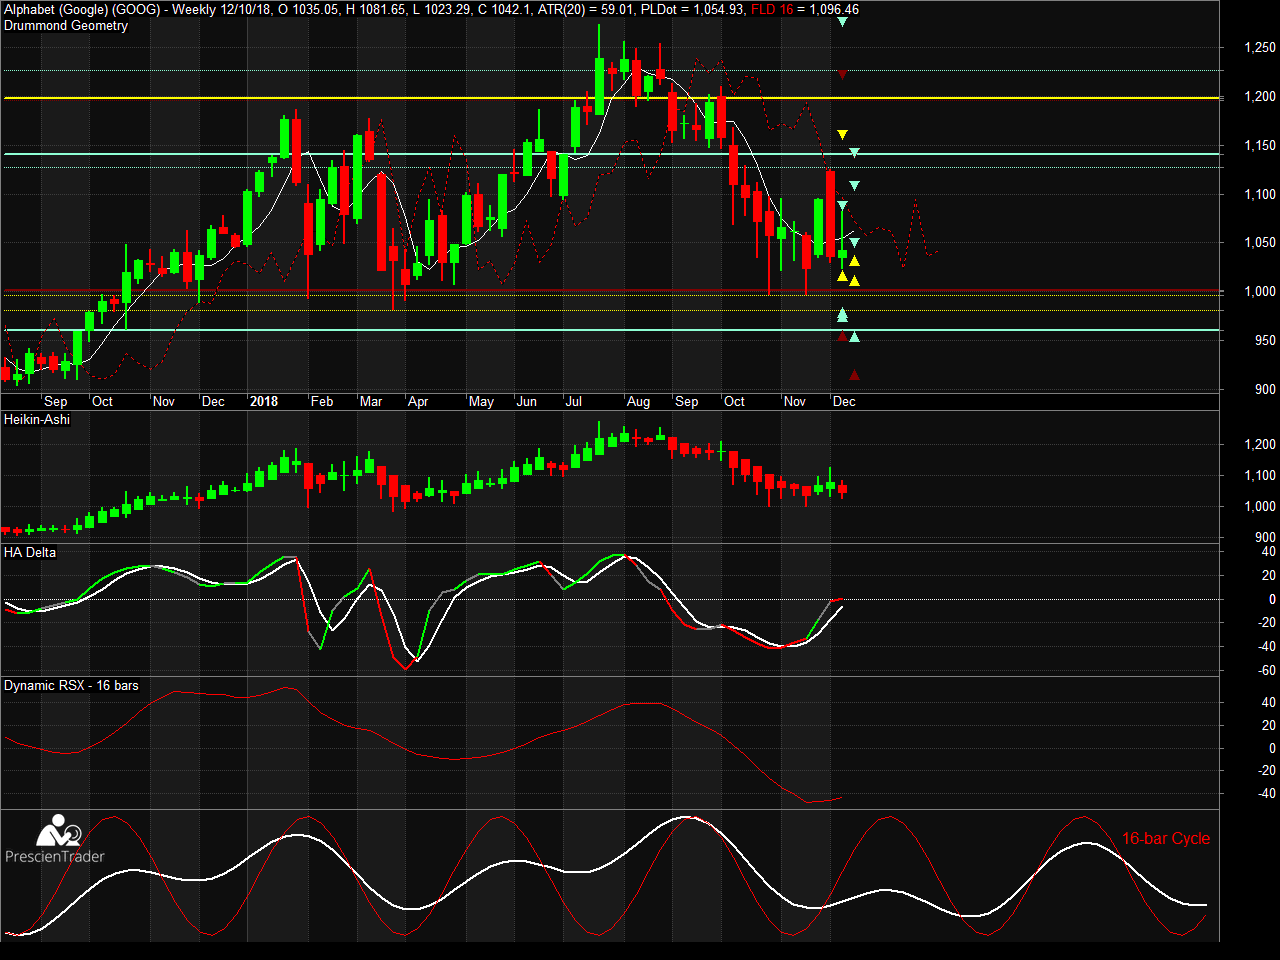The width and height of the screenshot is (1280, 960).
Task: Click the Feb date axis label
Action: click(322, 401)
